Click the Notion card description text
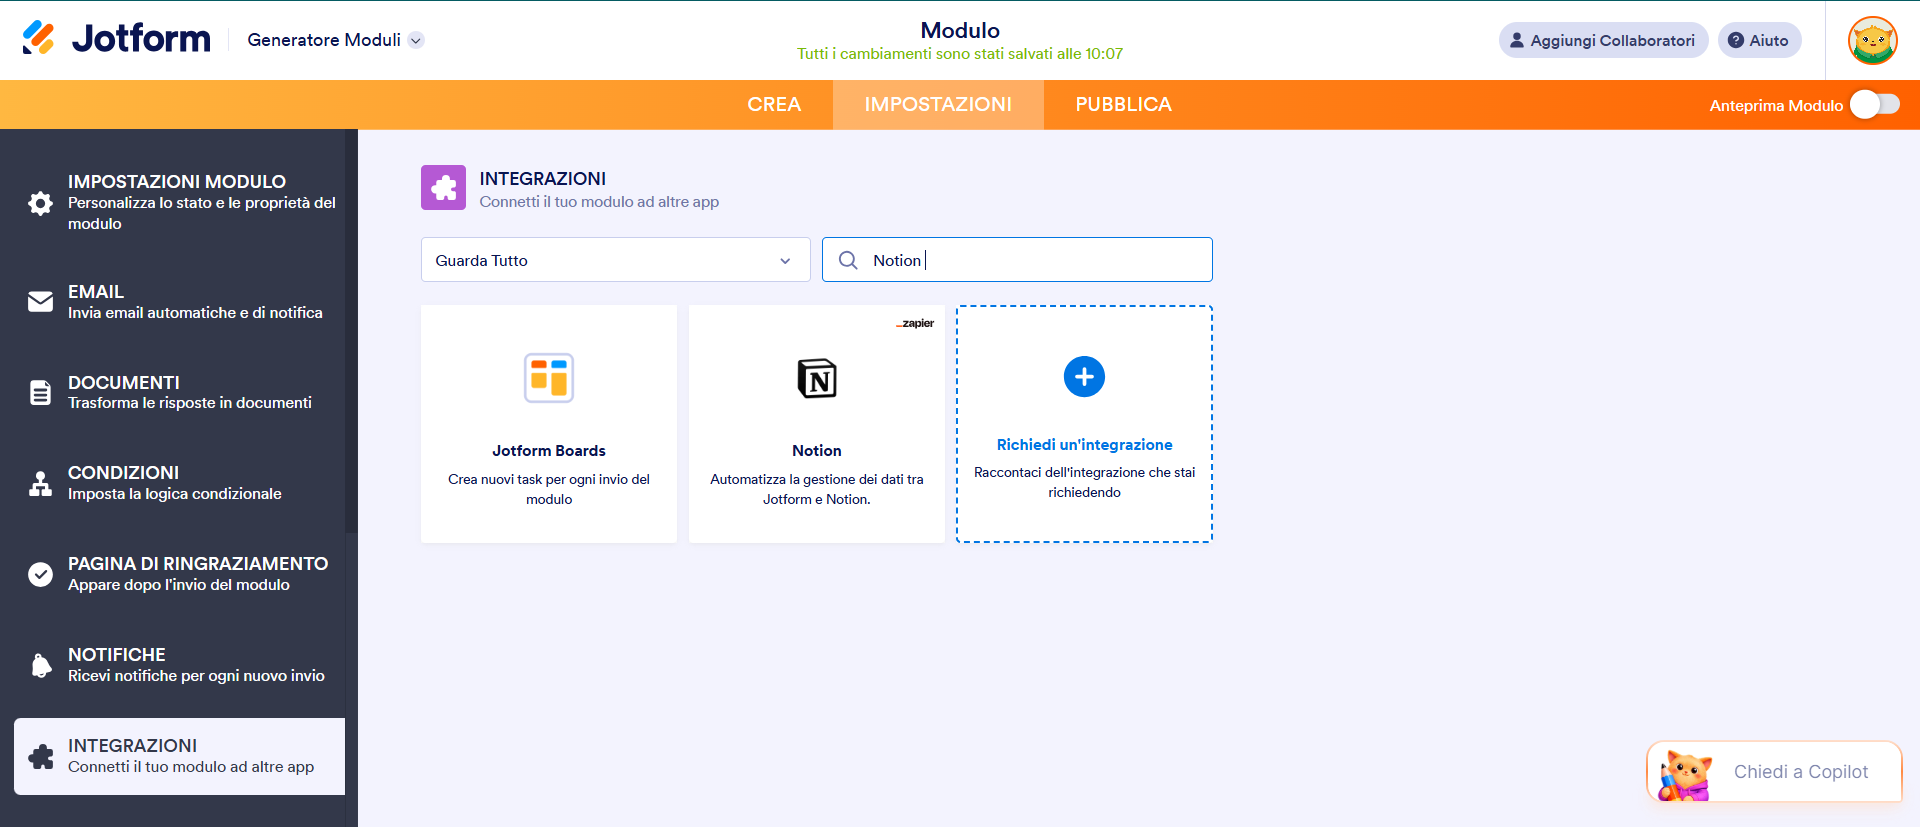 tap(817, 489)
